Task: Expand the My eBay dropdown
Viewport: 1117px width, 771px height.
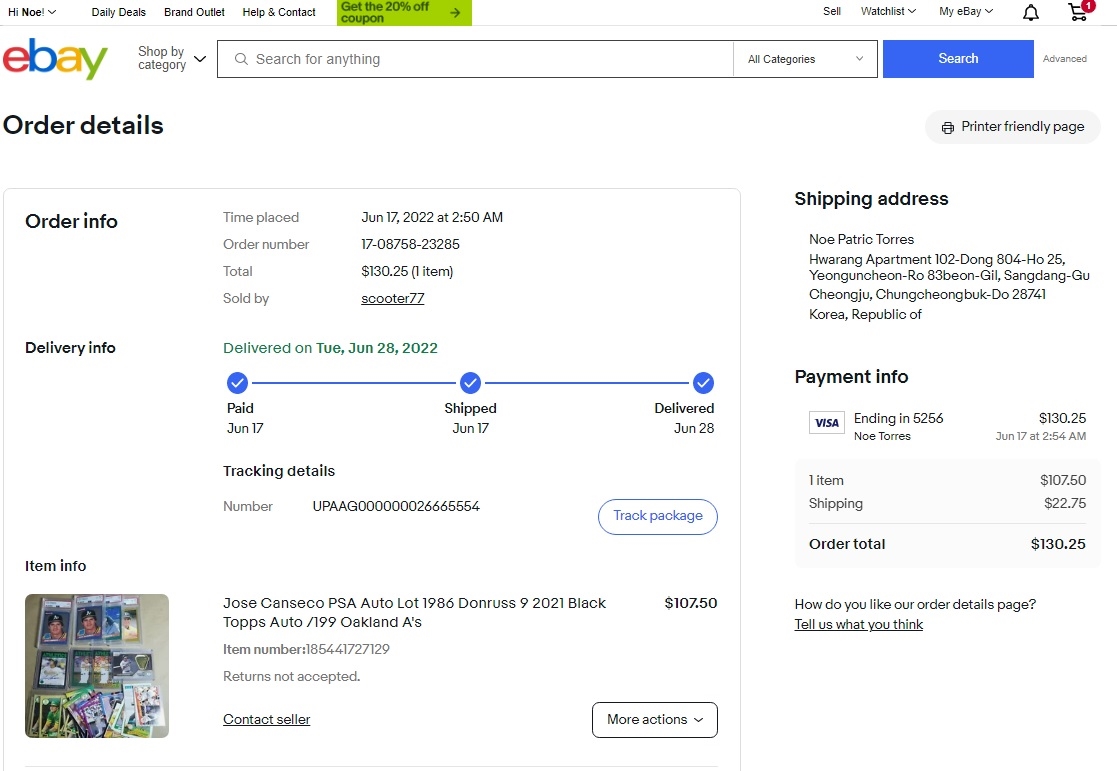Action: click(x=965, y=11)
